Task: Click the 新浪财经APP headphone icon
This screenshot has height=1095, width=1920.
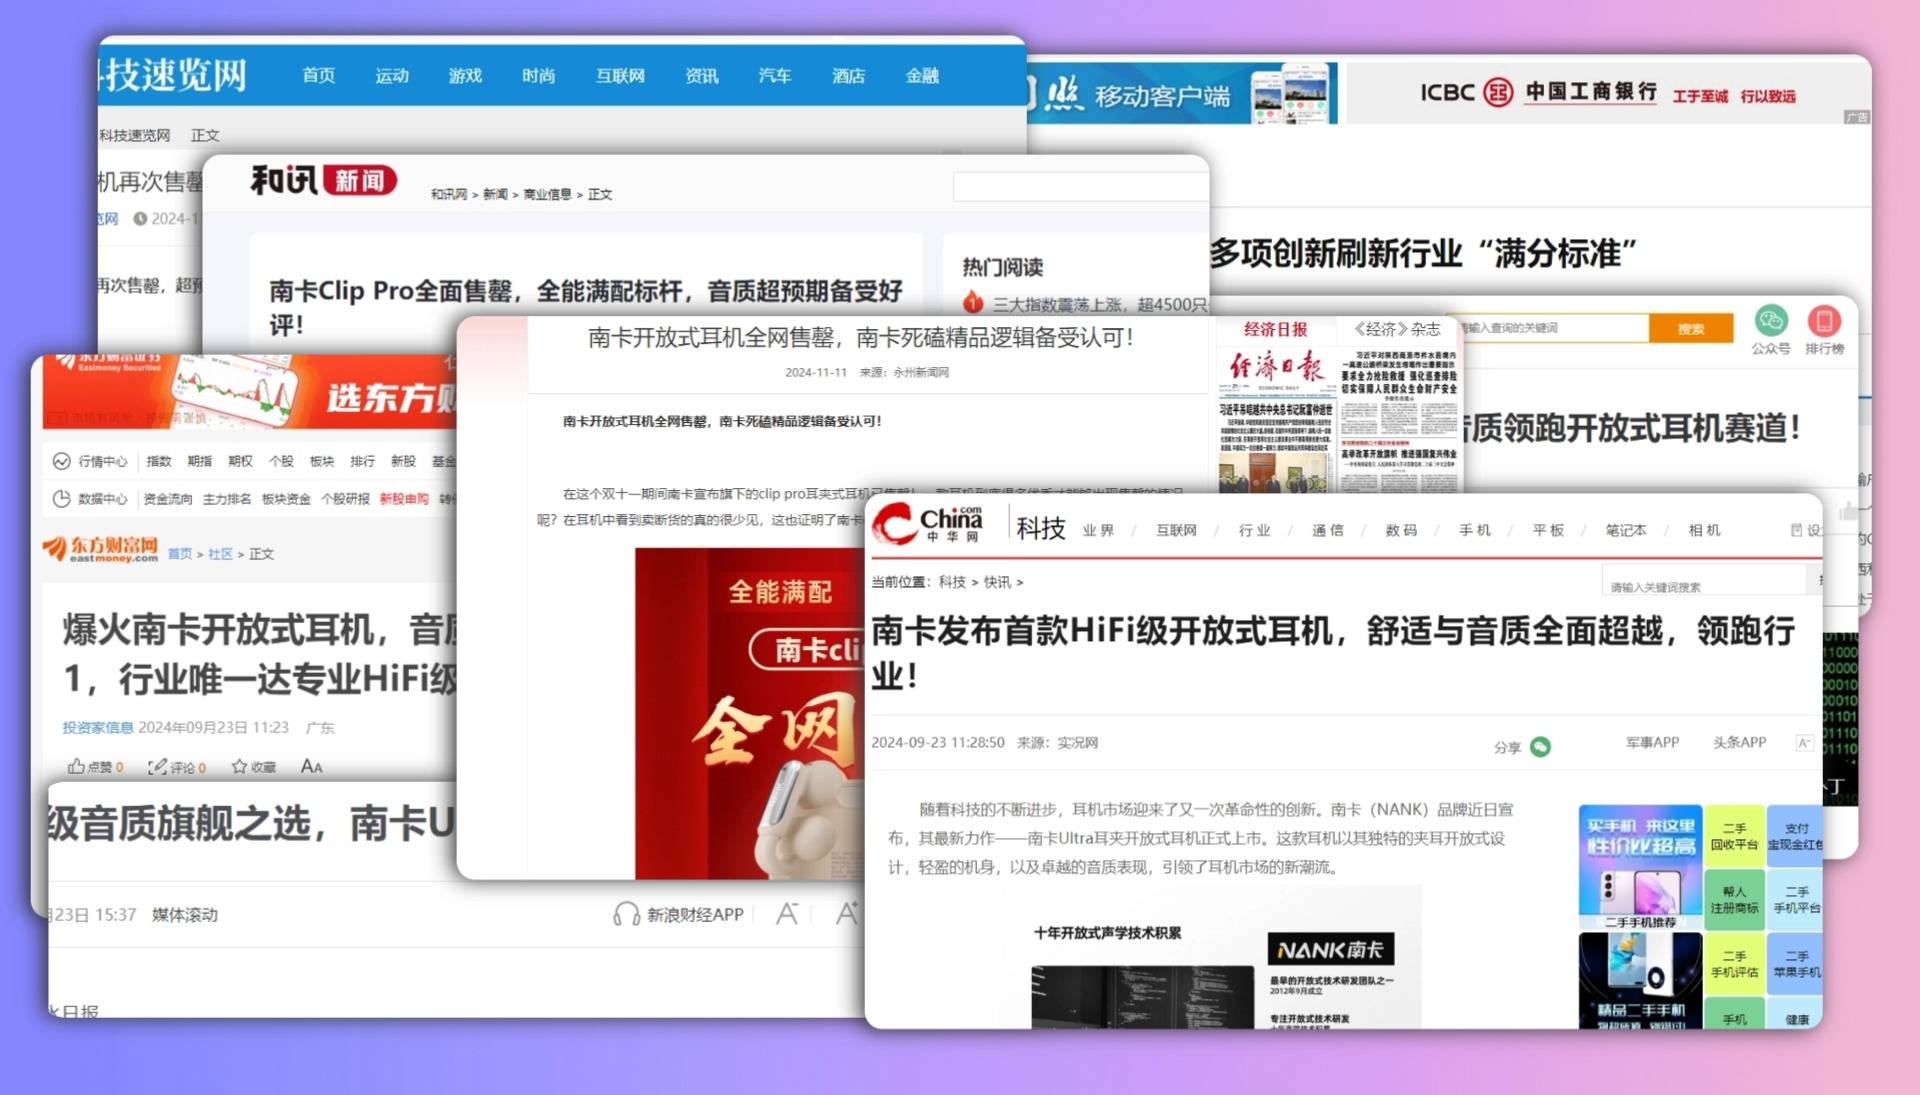Action: pyautogui.click(x=626, y=914)
